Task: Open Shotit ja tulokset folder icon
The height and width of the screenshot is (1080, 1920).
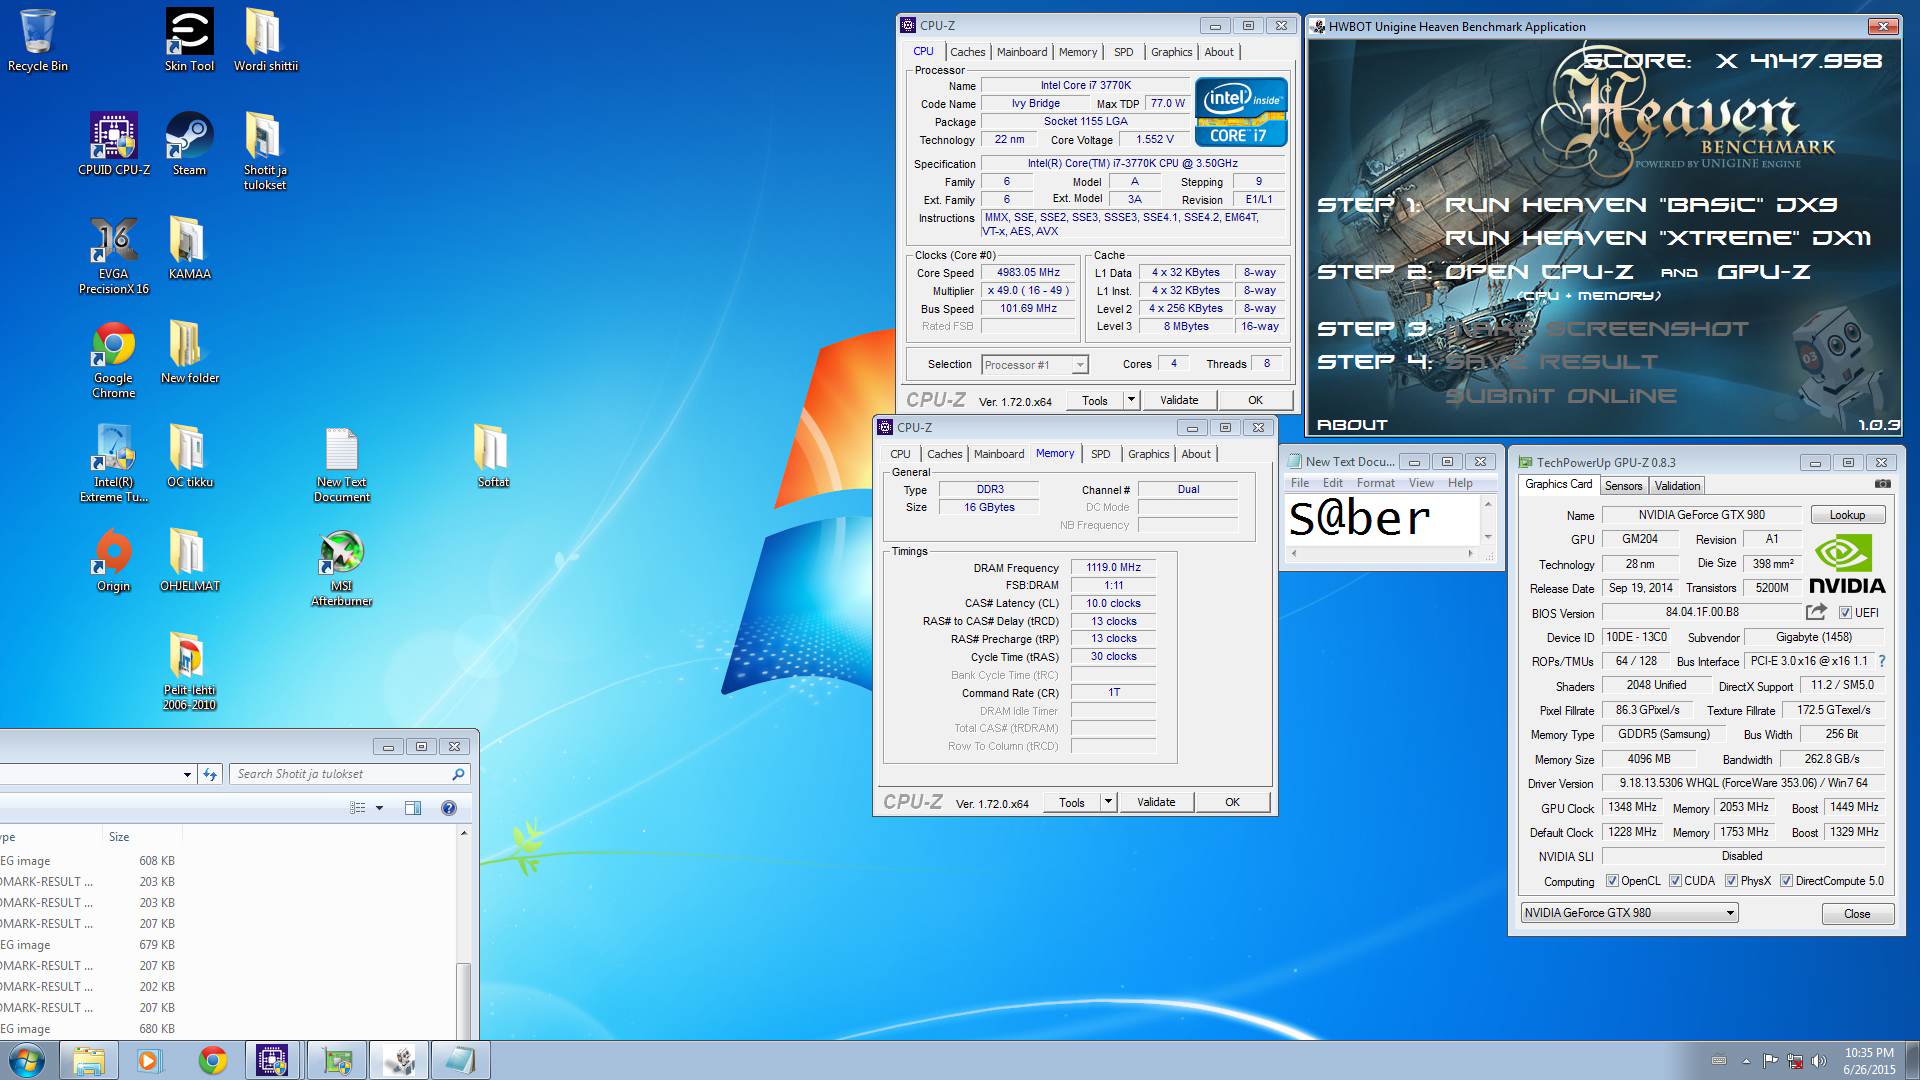Action: pyautogui.click(x=265, y=151)
